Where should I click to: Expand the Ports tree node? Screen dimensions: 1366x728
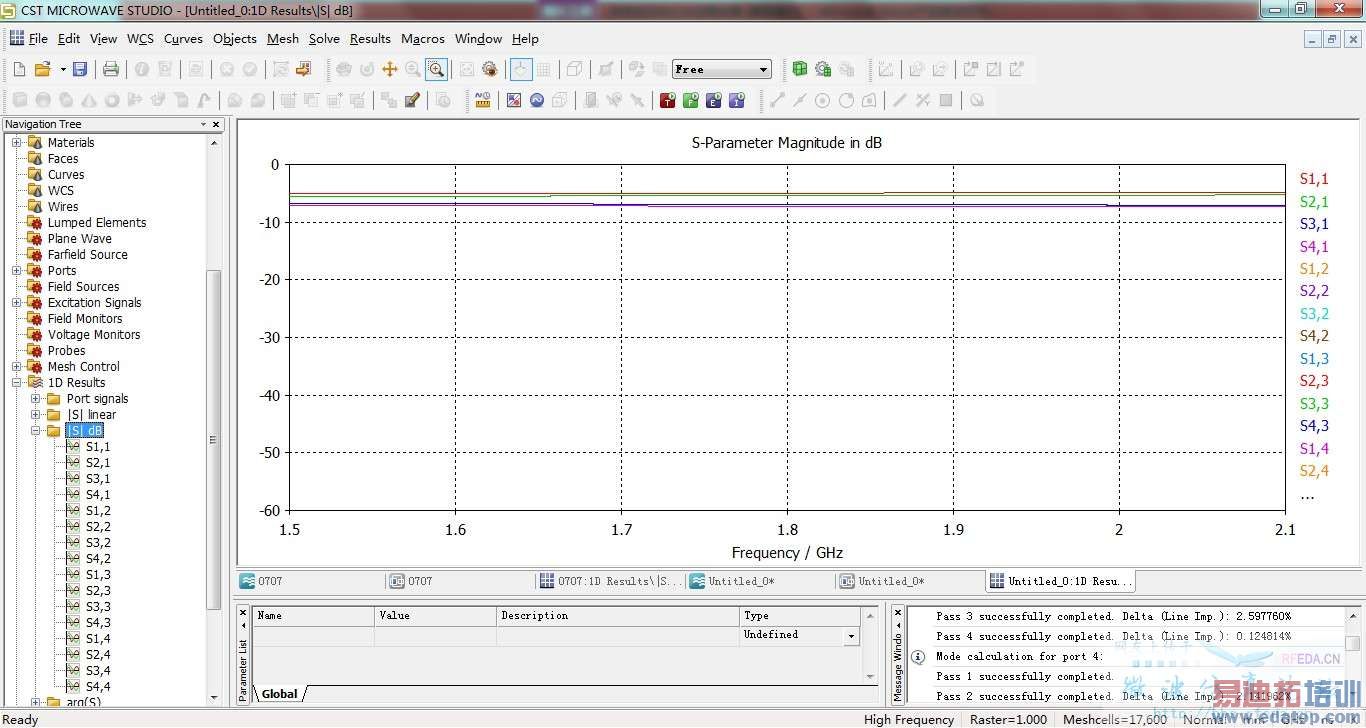click(x=17, y=271)
